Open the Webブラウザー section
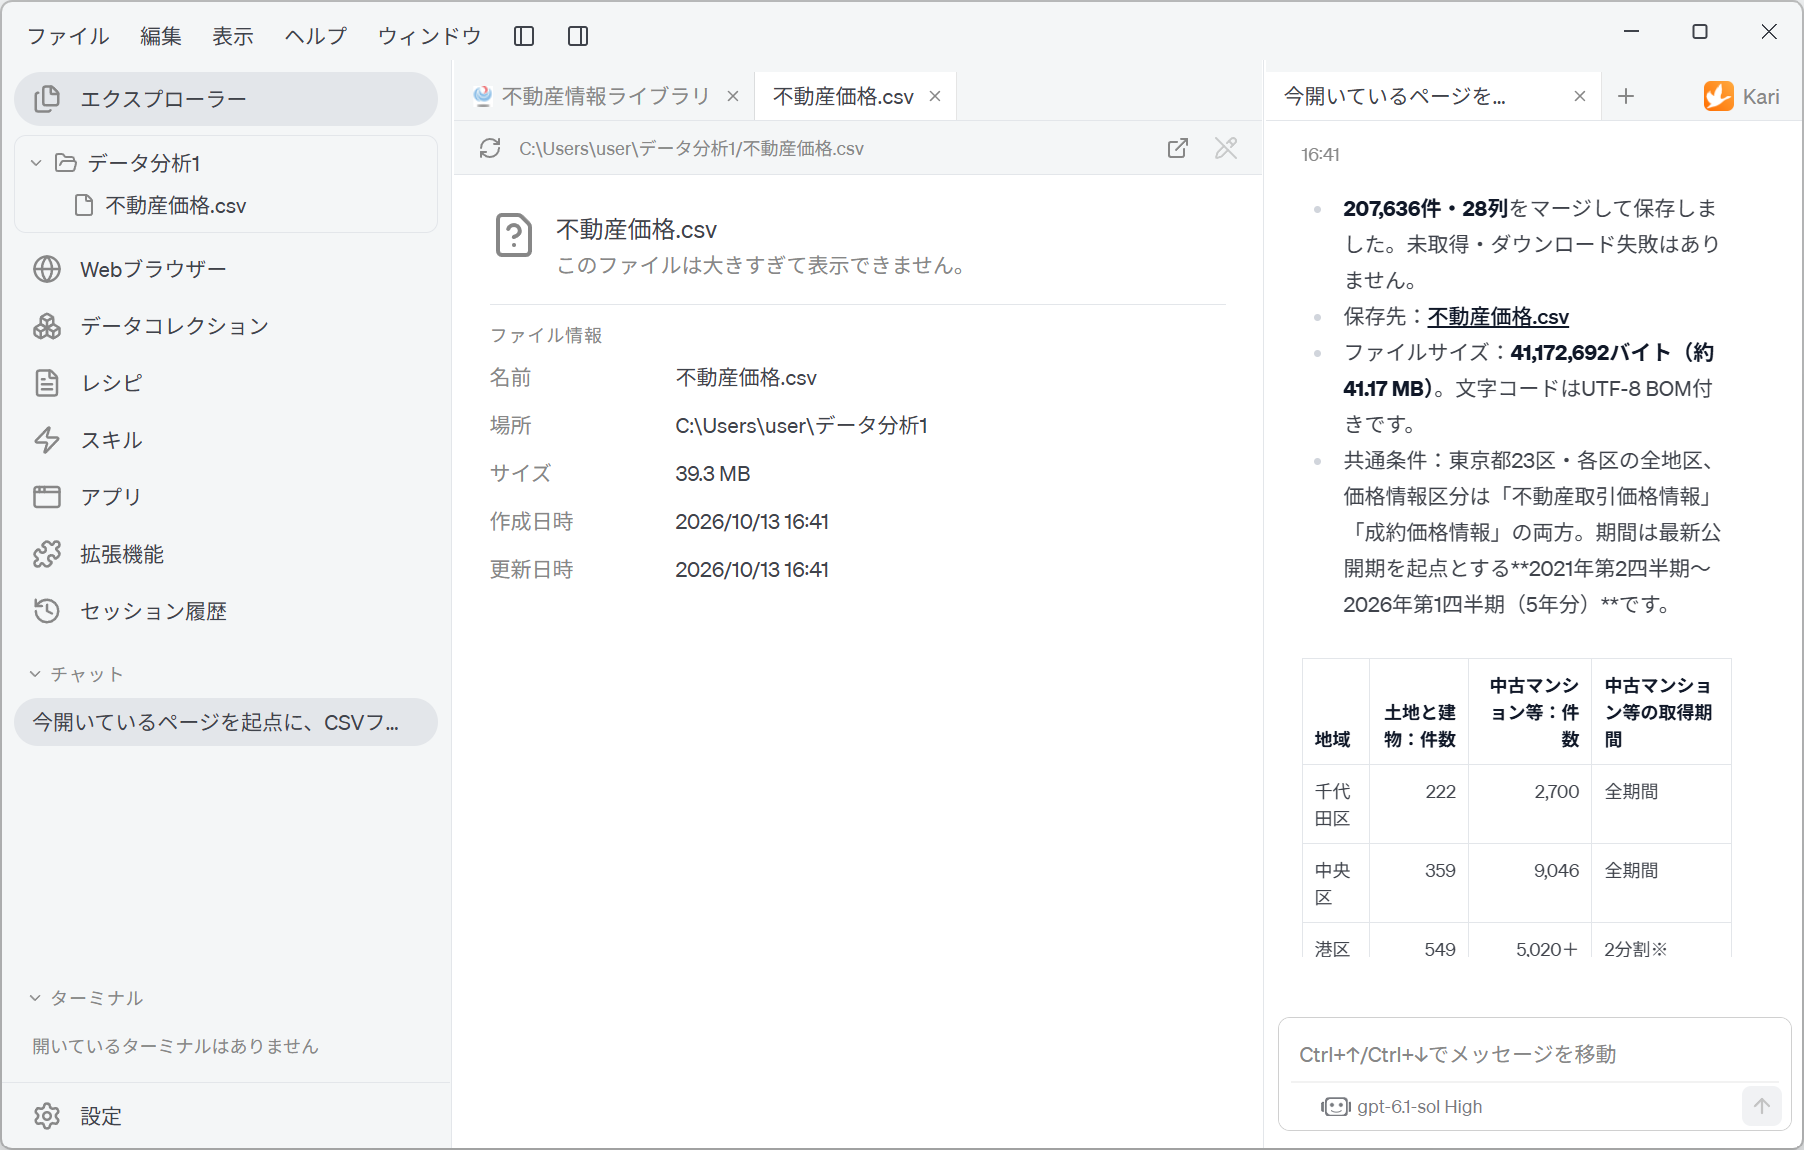 coord(226,269)
